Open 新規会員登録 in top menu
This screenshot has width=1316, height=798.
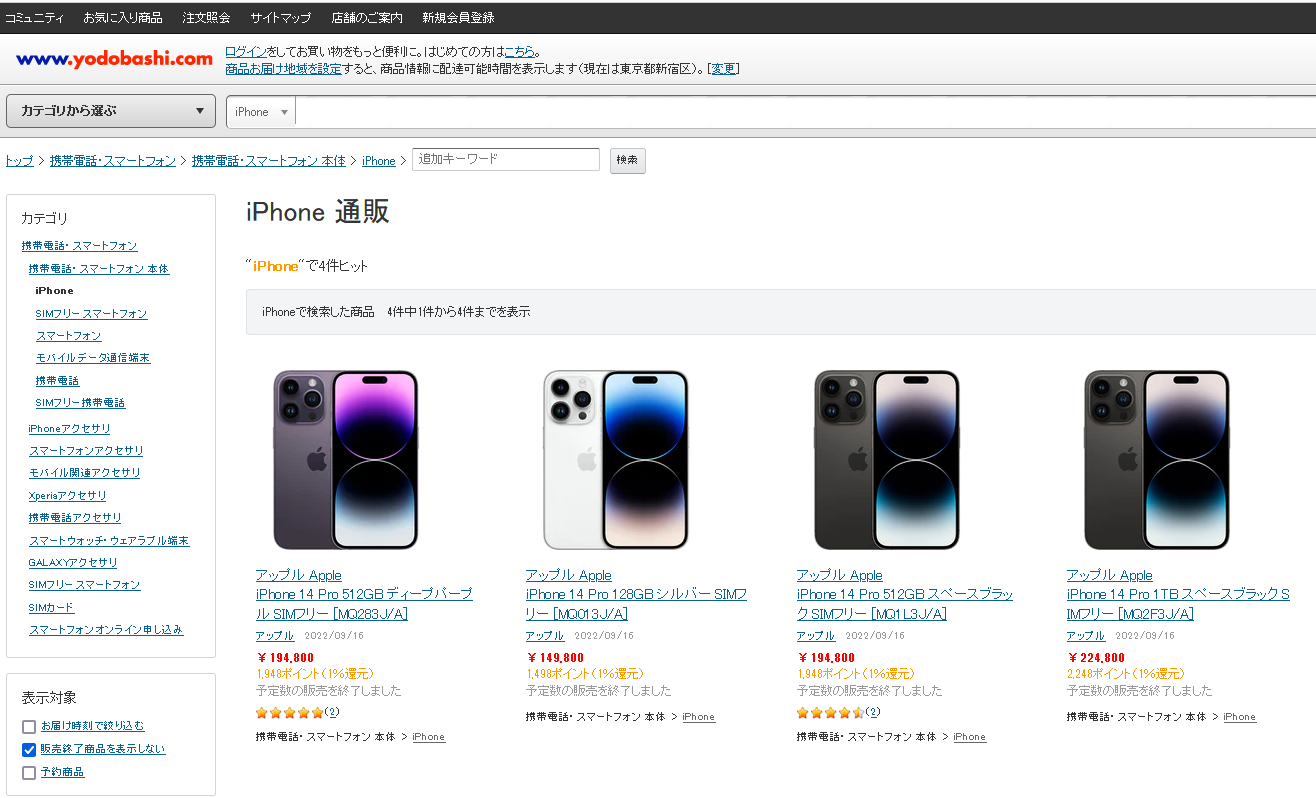tap(458, 18)
